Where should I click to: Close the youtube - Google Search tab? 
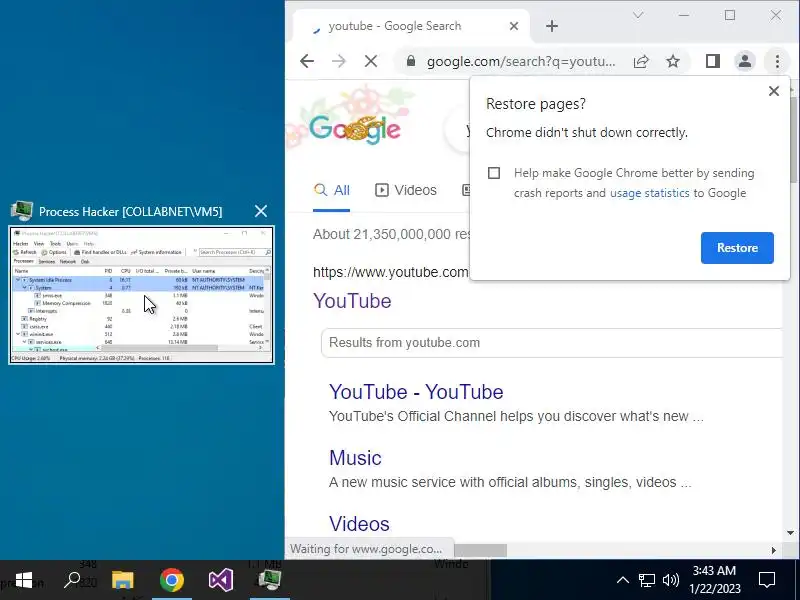coord(514,26)
